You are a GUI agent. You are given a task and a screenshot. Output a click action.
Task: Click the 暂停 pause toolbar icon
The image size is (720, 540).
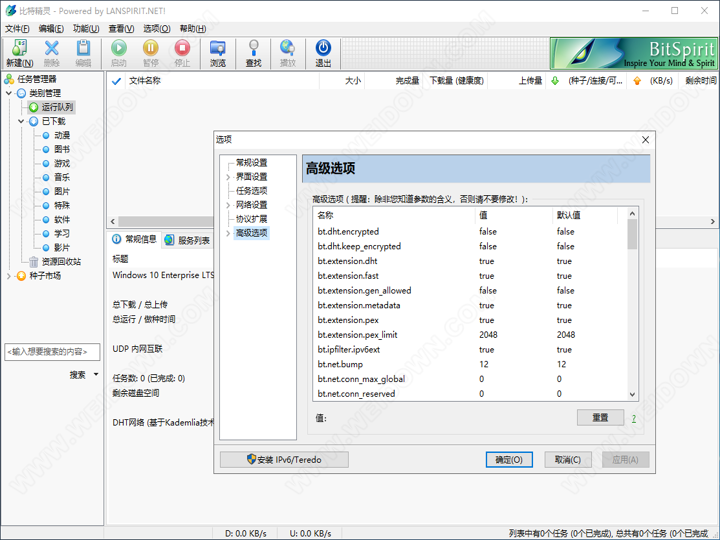151,53
